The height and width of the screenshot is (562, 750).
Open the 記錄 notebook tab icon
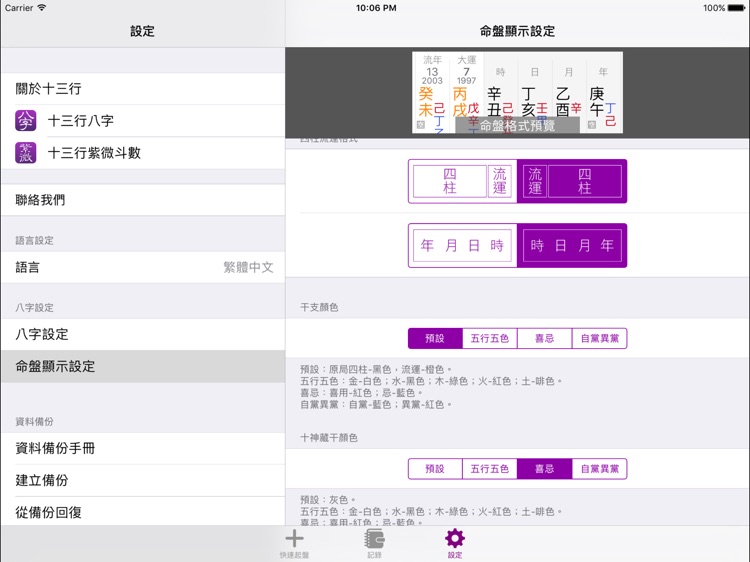[x=375, y=539]
